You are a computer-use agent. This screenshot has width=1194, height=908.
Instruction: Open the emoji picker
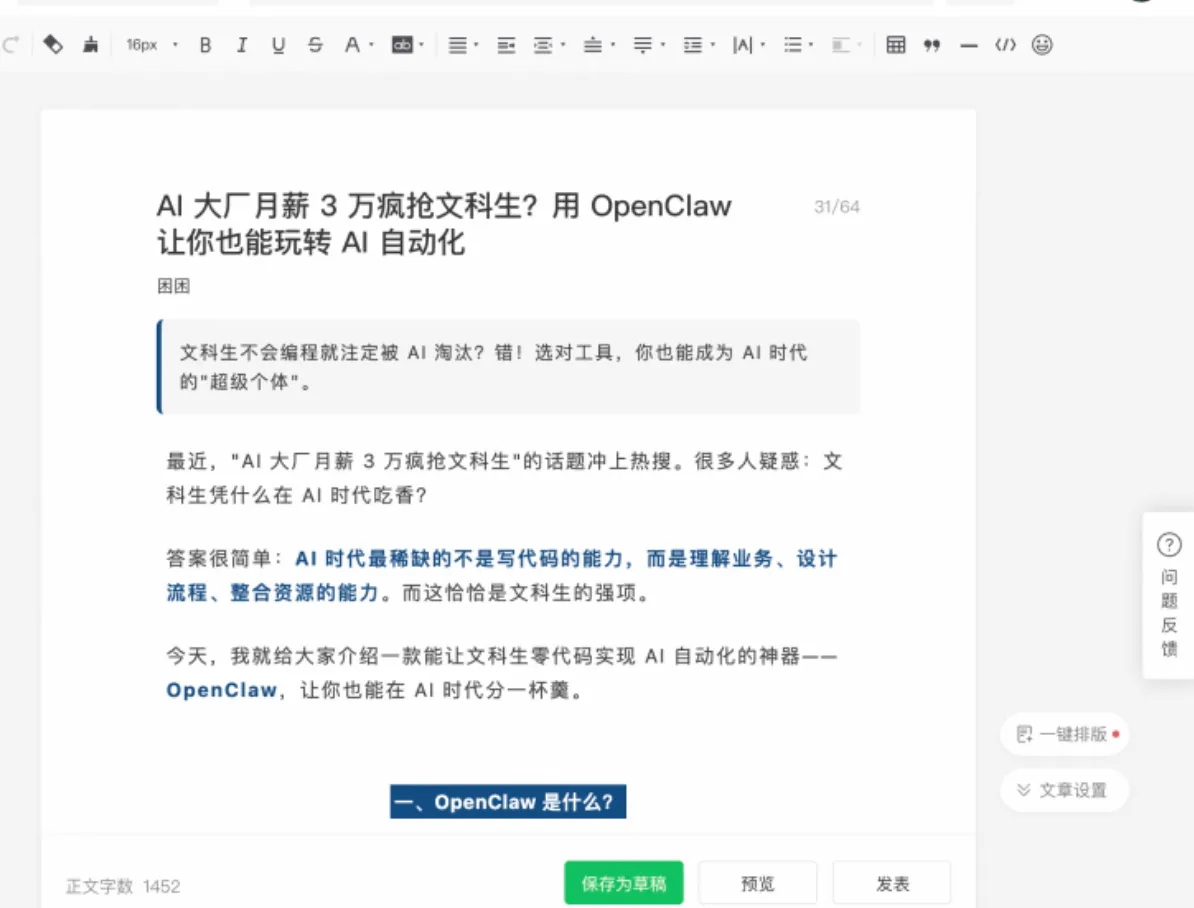coord(1042,45)
